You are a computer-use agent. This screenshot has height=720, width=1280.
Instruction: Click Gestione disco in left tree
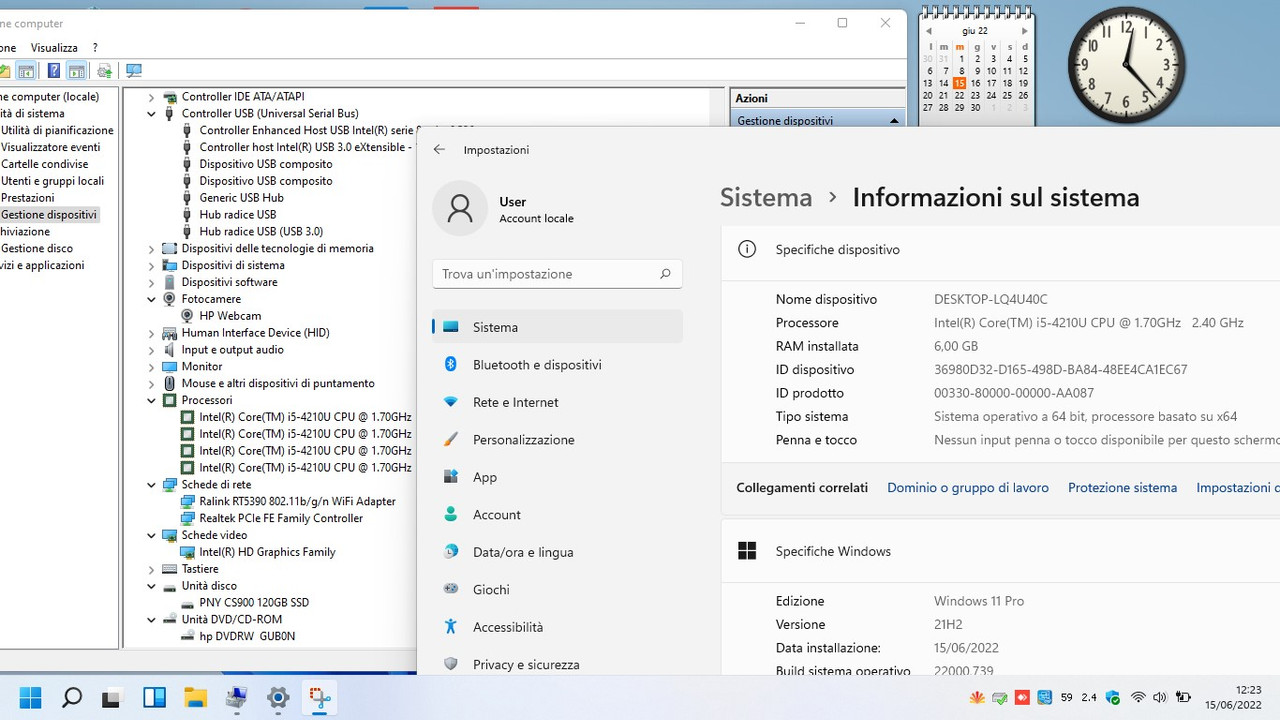pos(36,248)
